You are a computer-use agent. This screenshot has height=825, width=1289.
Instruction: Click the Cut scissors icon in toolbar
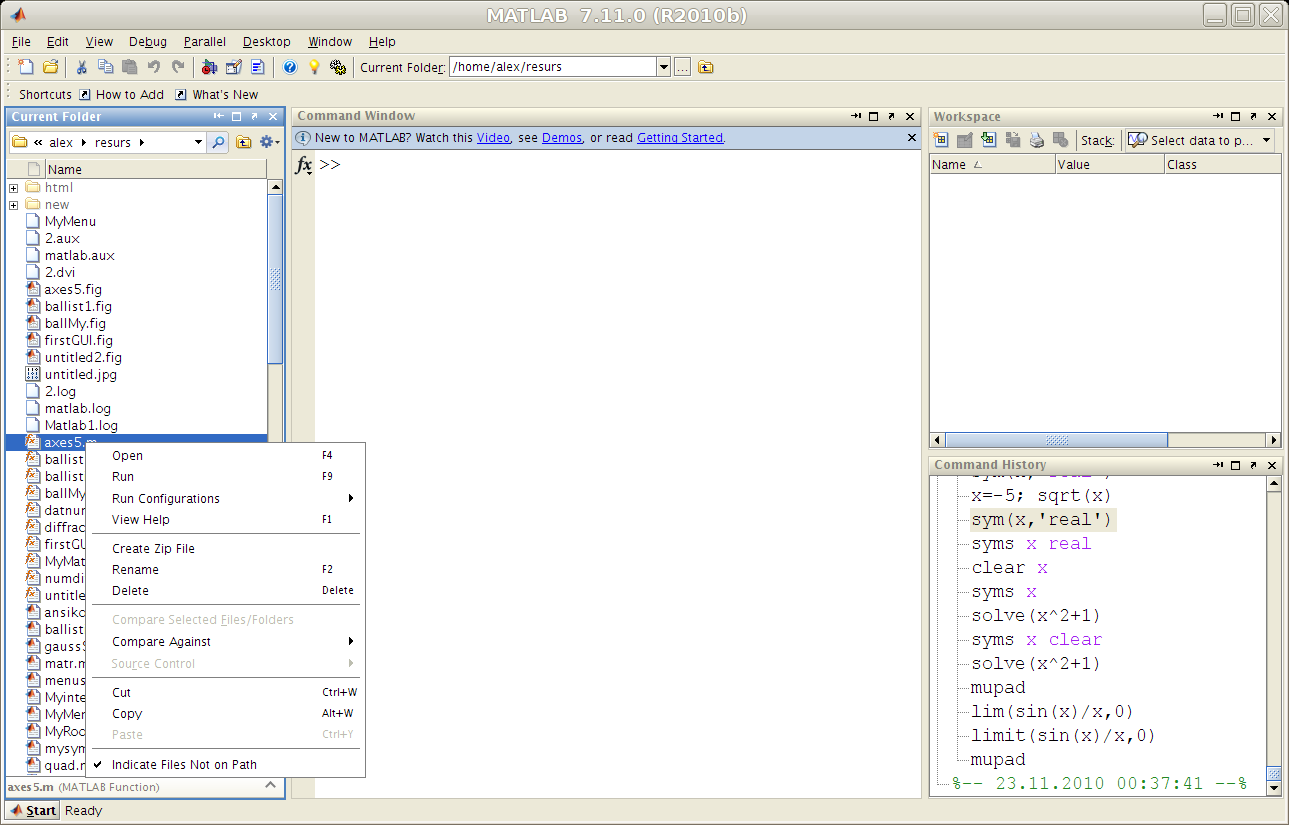(x=82, y=67)
